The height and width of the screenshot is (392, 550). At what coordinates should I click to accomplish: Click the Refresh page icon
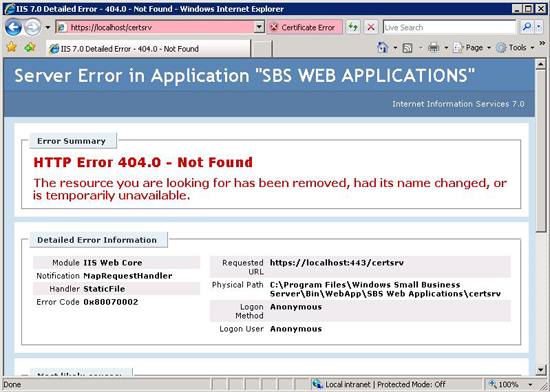pos(353,27)
